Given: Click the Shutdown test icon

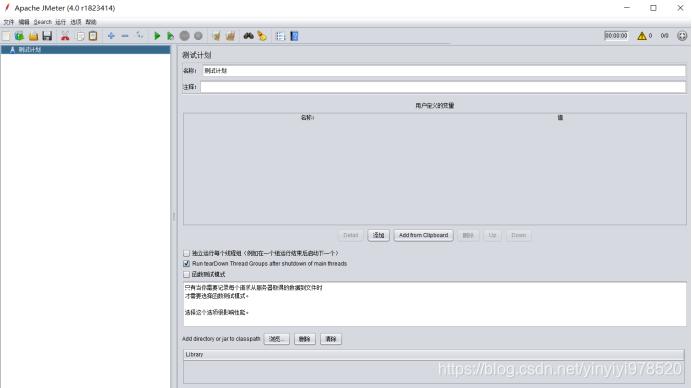Looking at the screenshot, I should (x=198, y=36).
